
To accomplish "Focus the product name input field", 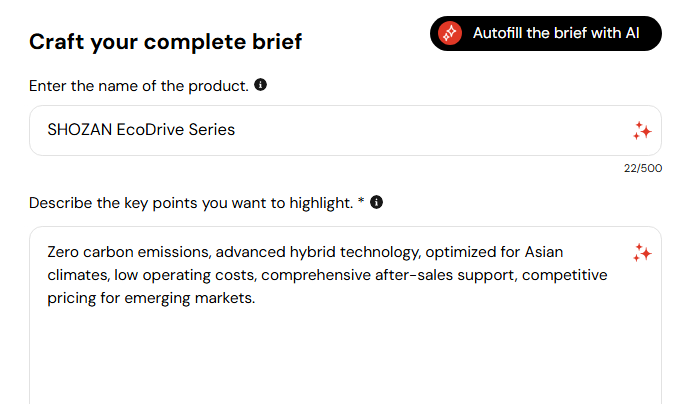I will 345,130.
